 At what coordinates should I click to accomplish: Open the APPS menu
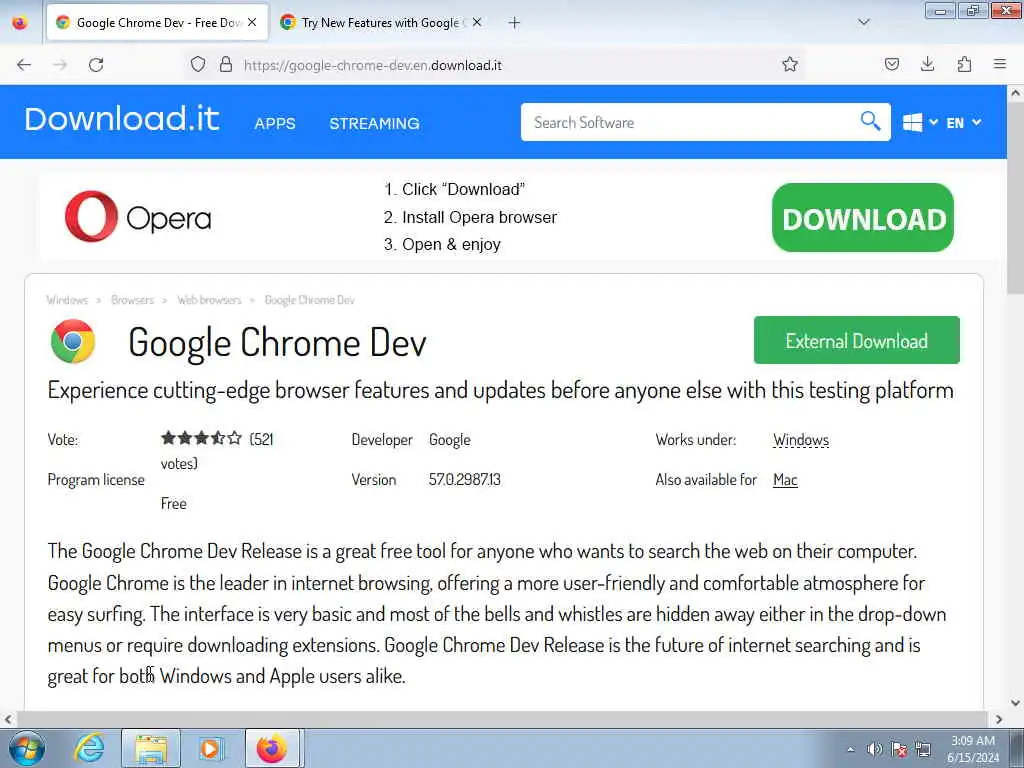275,123
